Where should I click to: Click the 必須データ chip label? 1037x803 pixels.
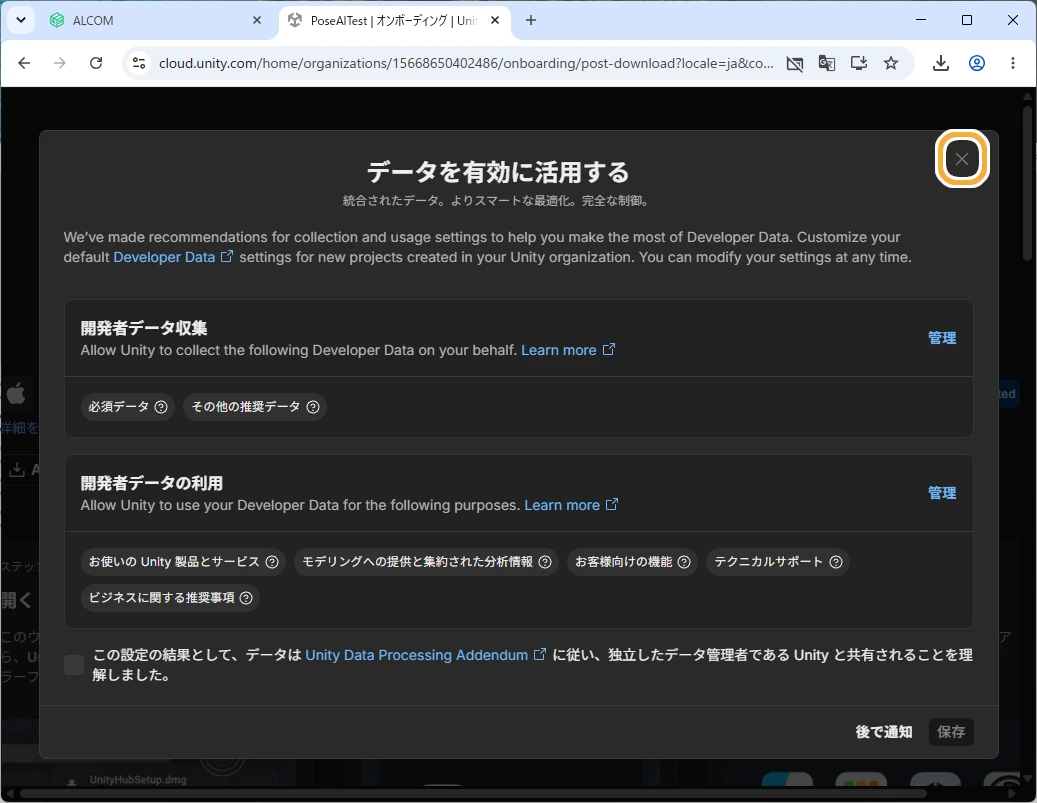[118, 407]
